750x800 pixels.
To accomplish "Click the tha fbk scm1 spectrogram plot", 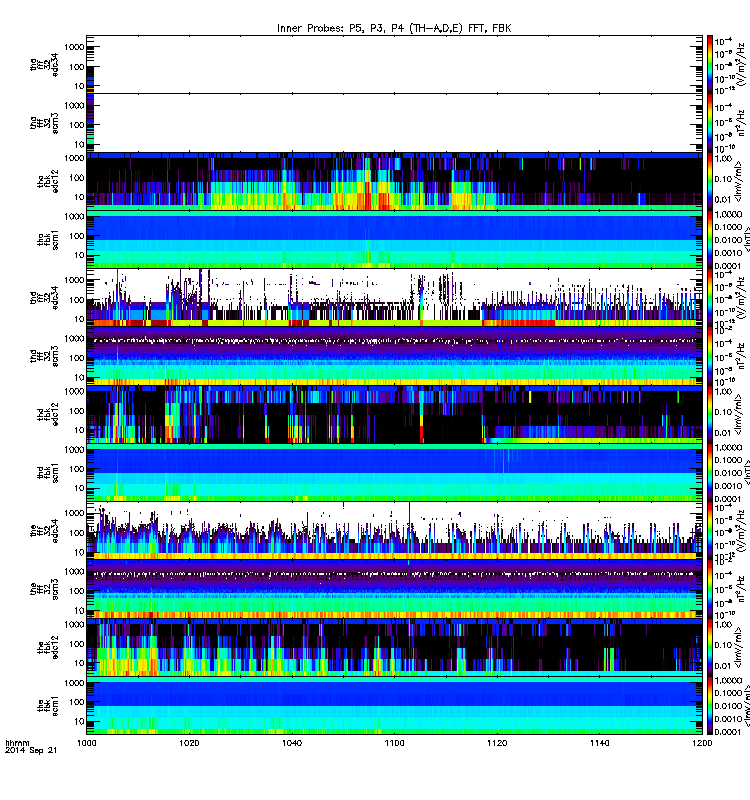I will 394,240.
